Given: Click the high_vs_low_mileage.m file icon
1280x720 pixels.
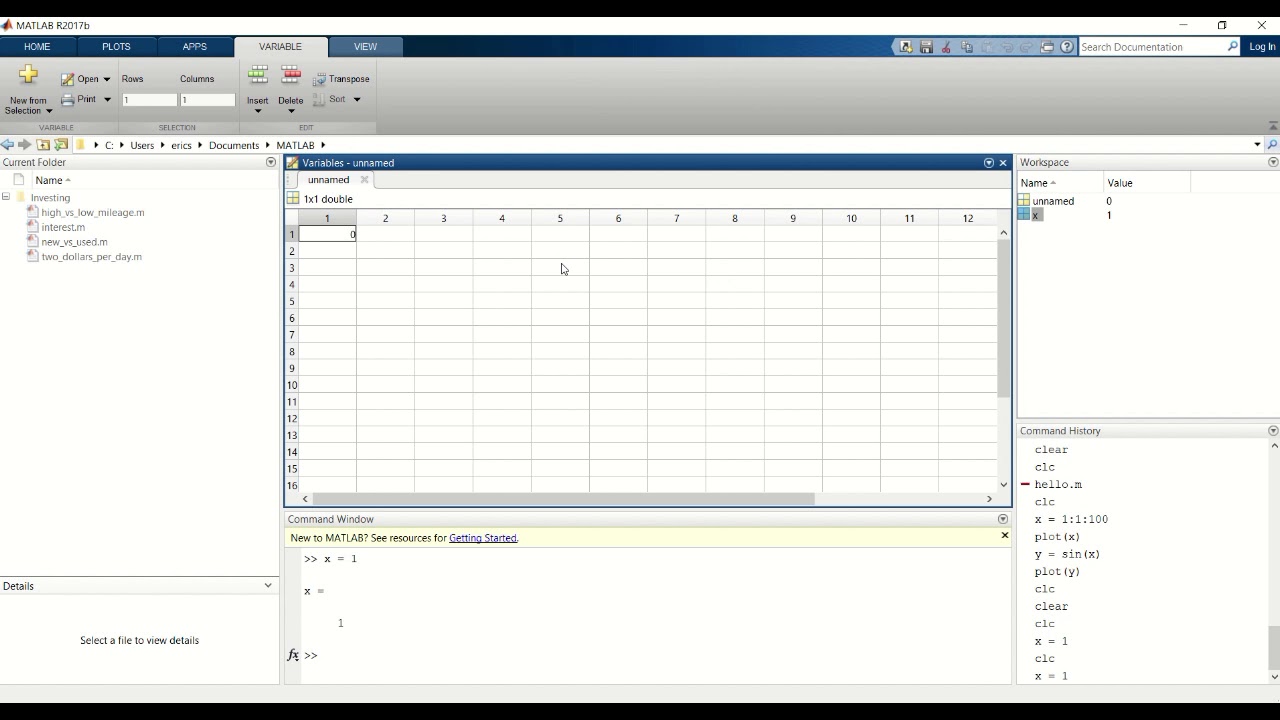Looking at the screenshot, I should click(x=33, y=212).
